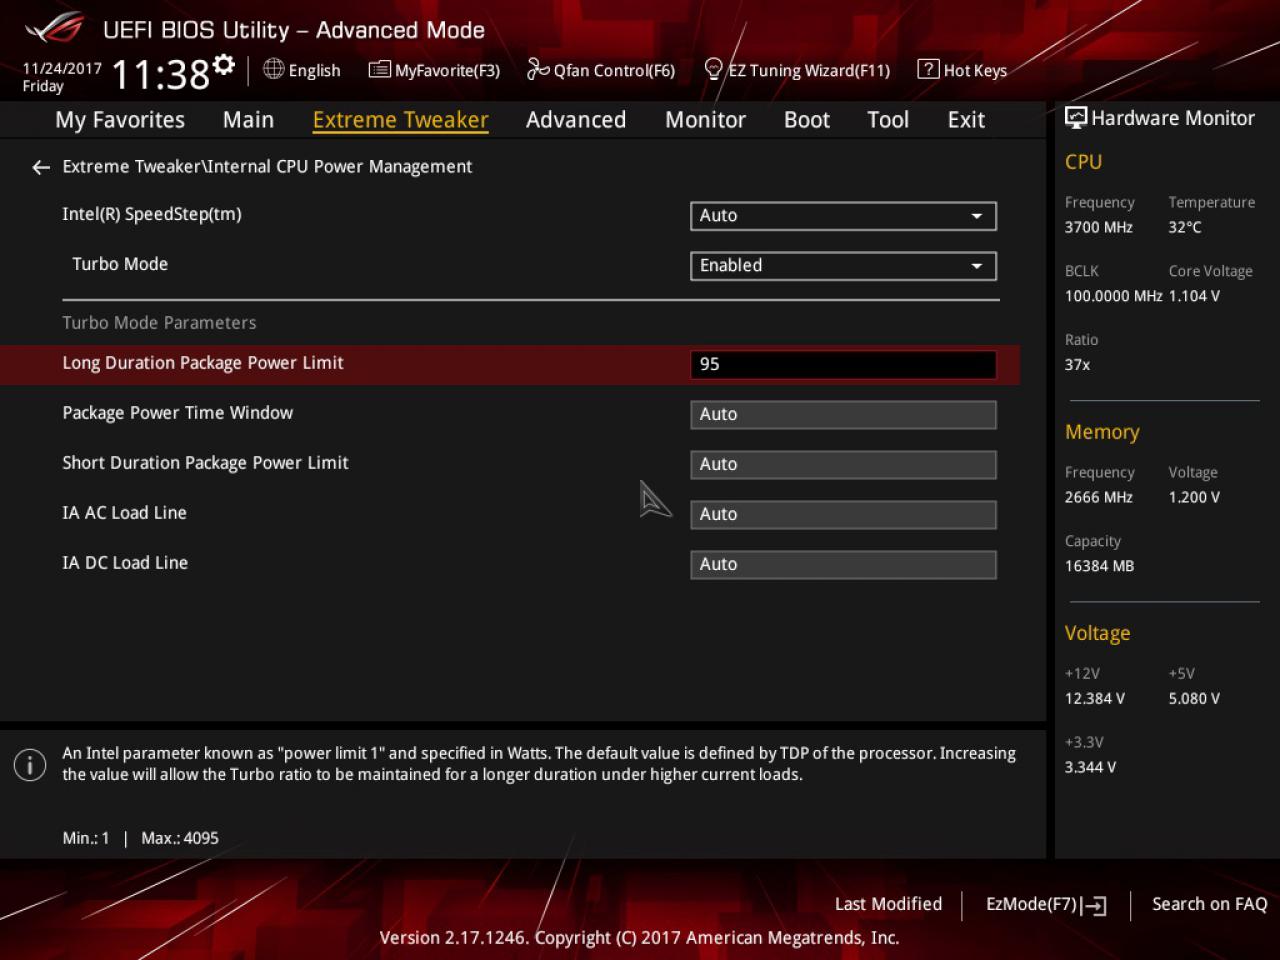The image size is (1280, 960).
Task: Select IA DC Load Line label
Action: pos(125,563)
